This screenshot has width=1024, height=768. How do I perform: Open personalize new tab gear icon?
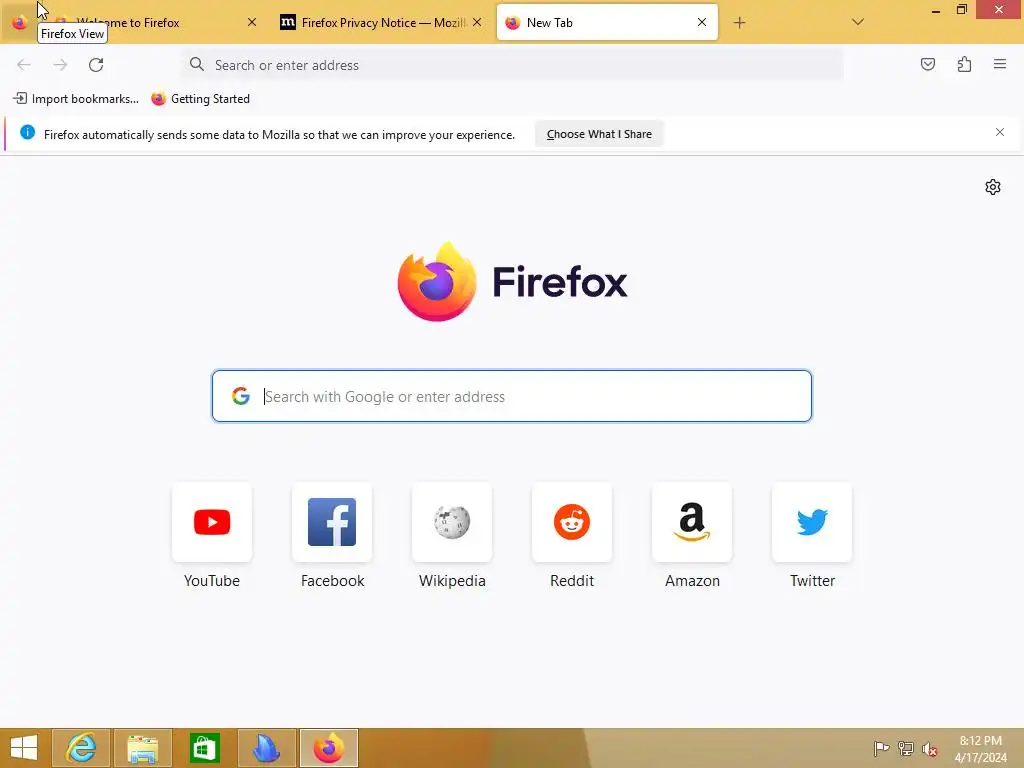tap(993, 187)
